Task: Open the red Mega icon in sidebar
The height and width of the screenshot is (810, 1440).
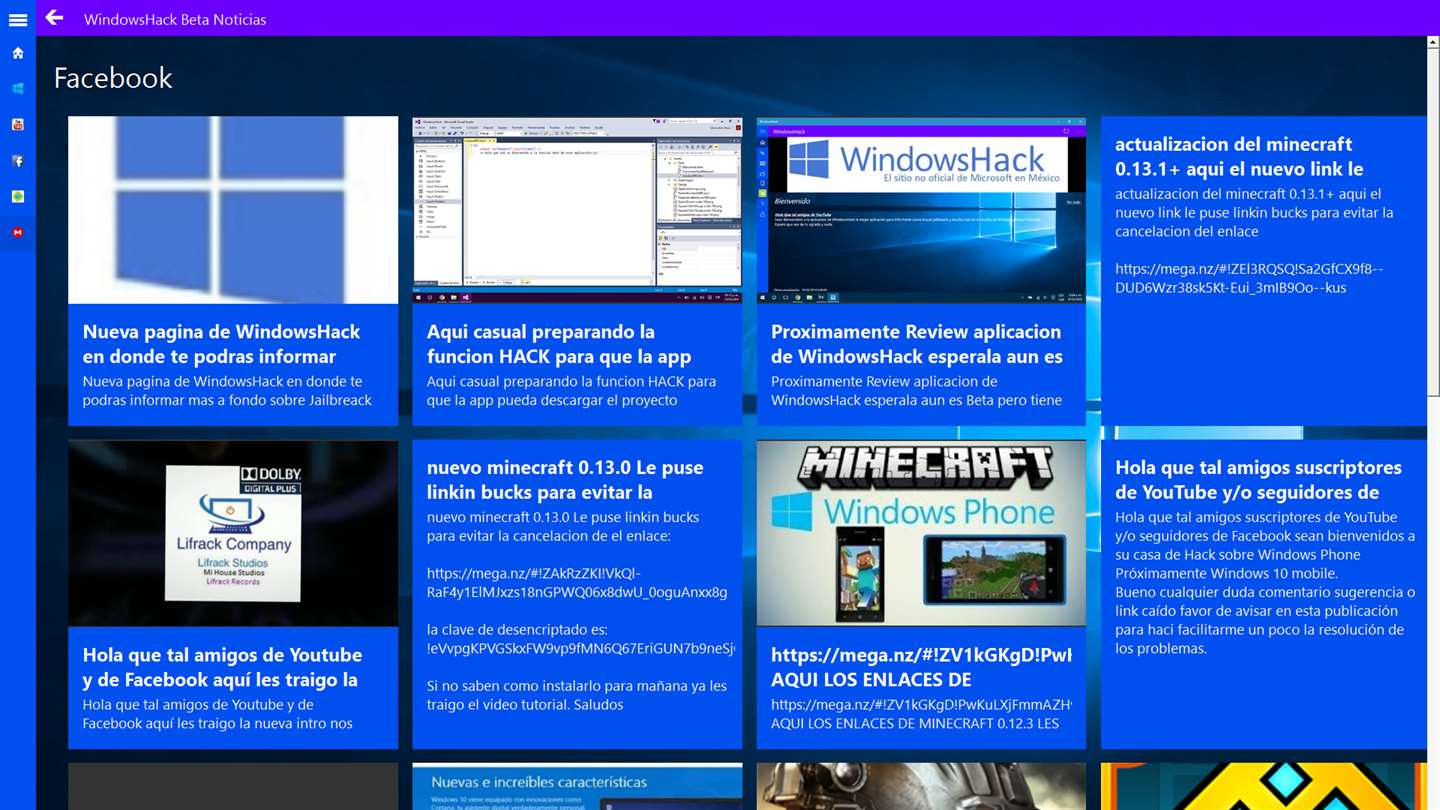Action: click(18, 233)
